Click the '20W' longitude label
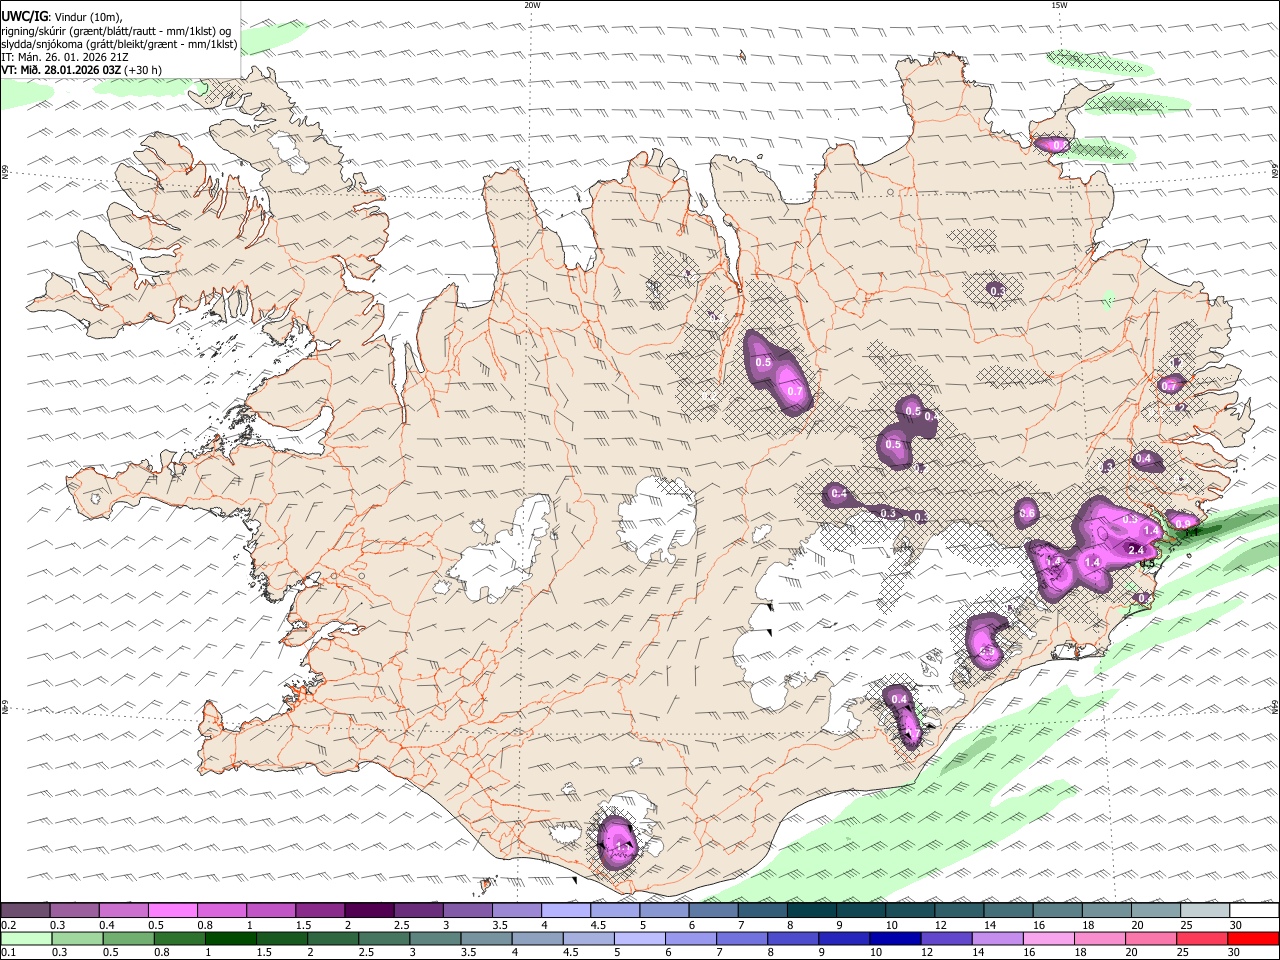This screenshot has height=960, width=1280. [532, 5]
